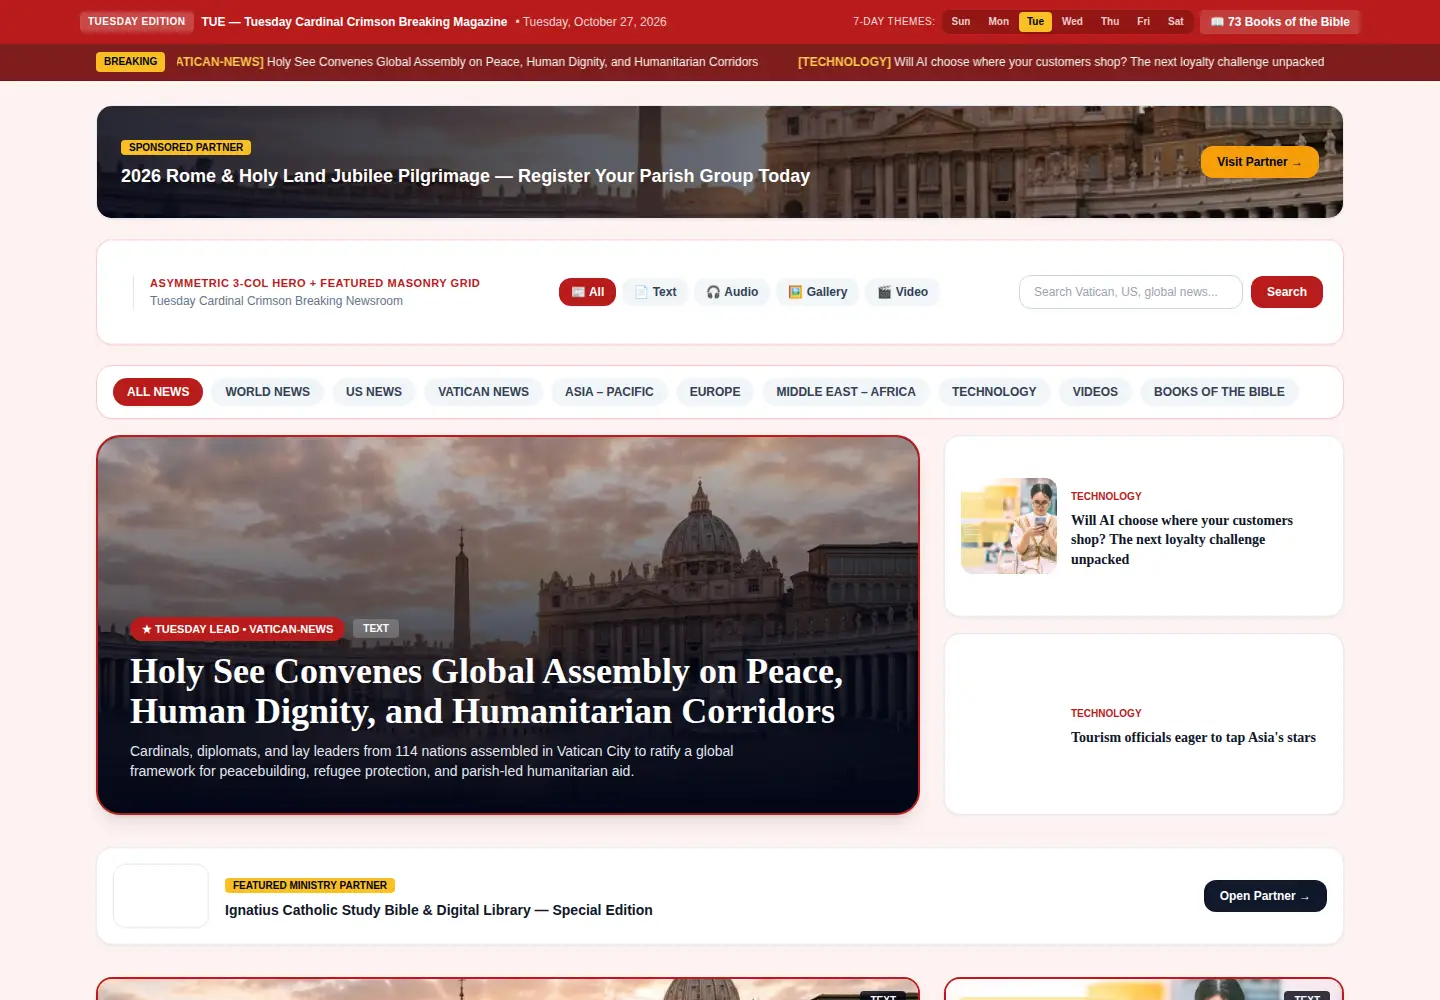1440x1000 pixels.
Task: Open the Technology category tab
Action: [994, 392]
